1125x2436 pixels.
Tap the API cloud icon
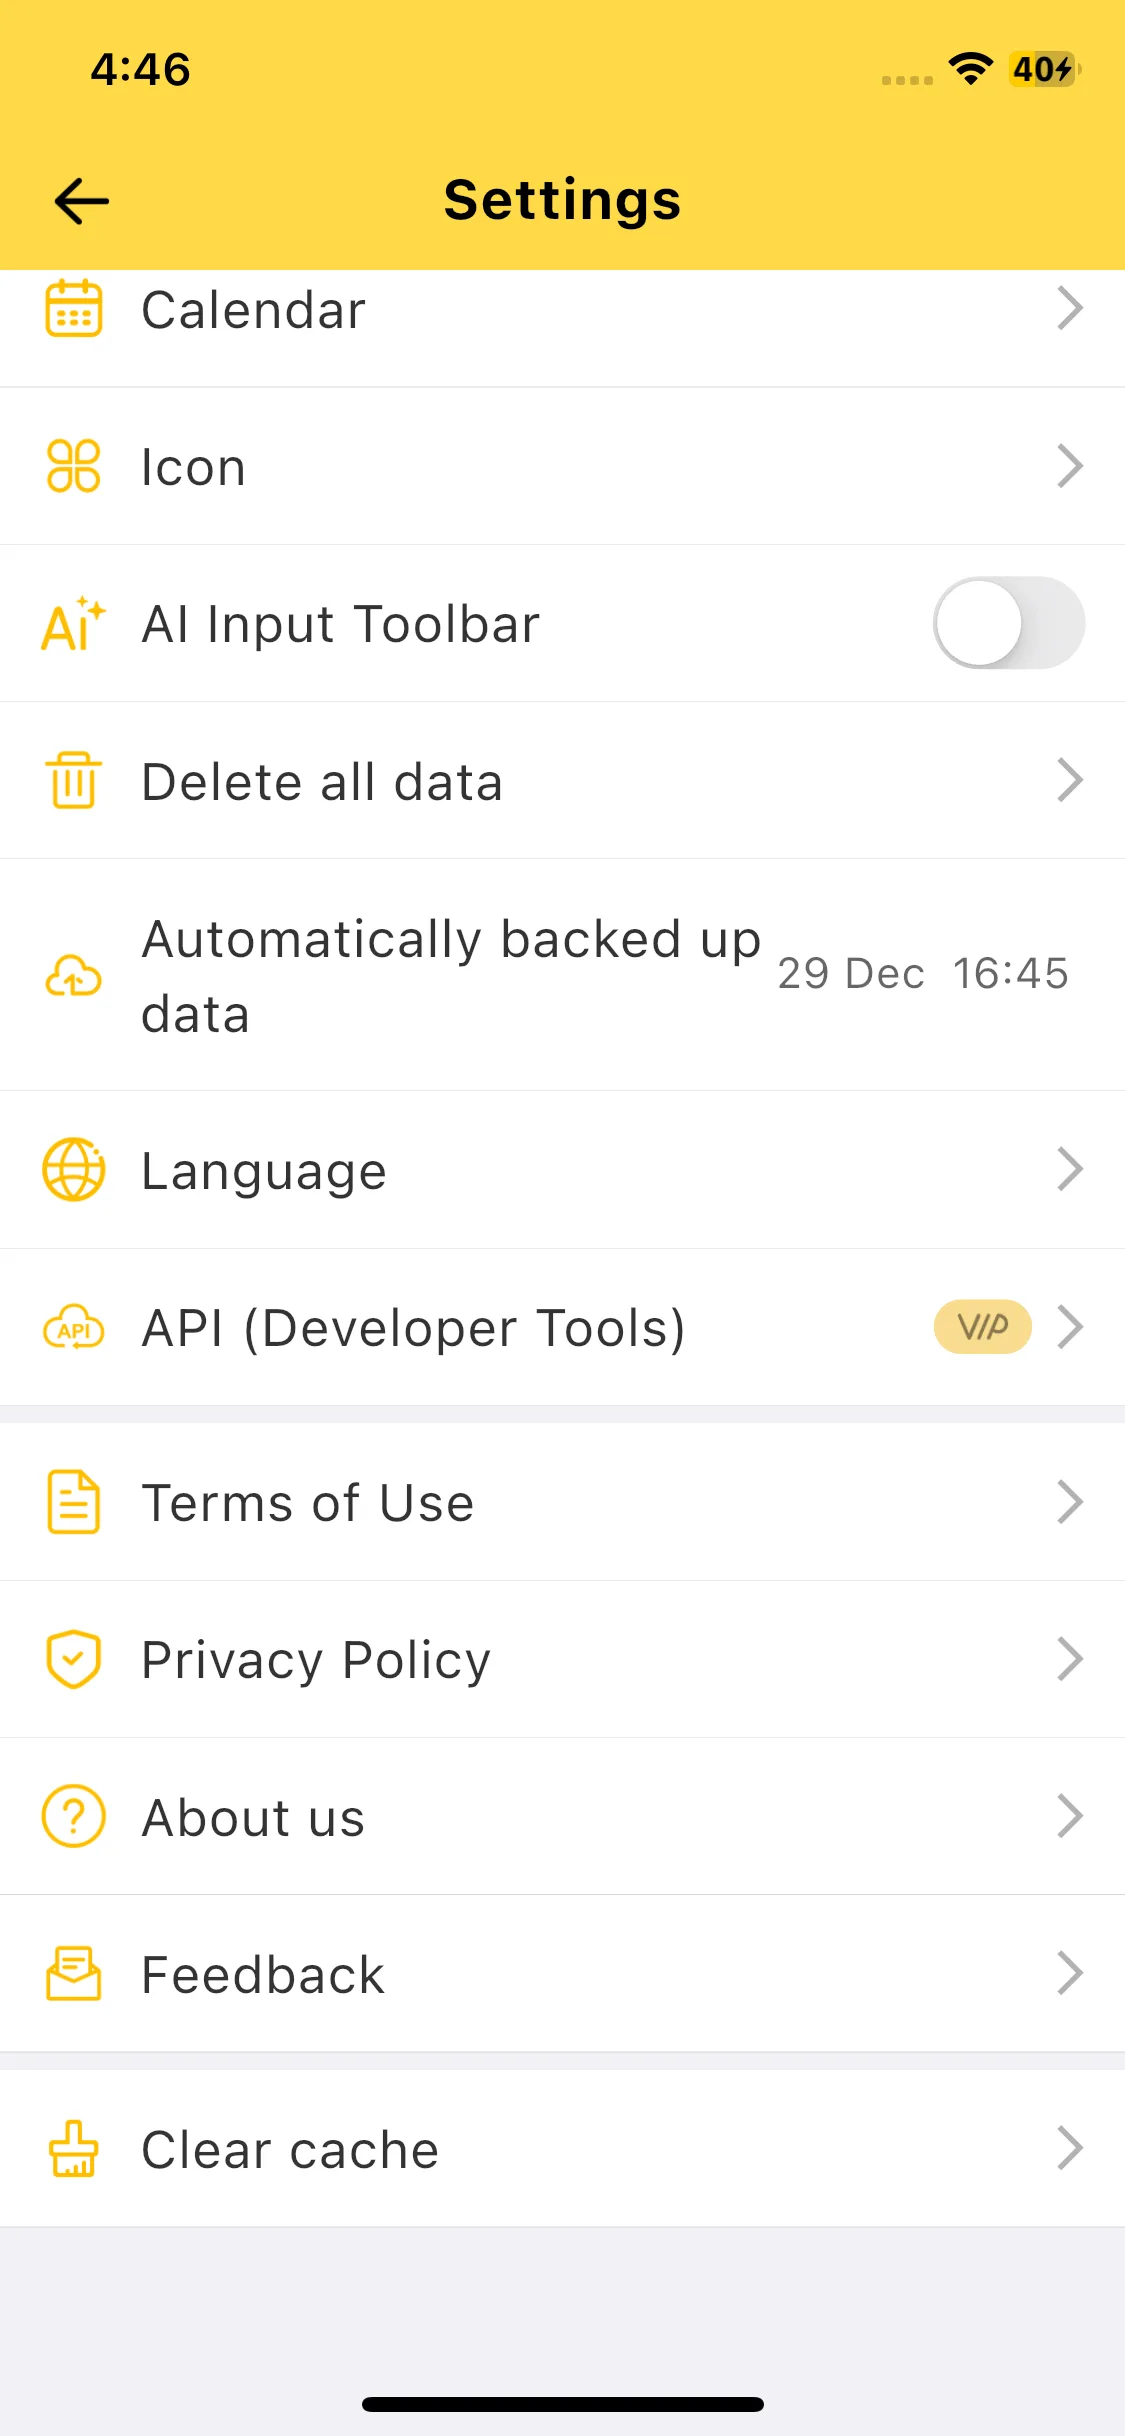coord(74,1327)
